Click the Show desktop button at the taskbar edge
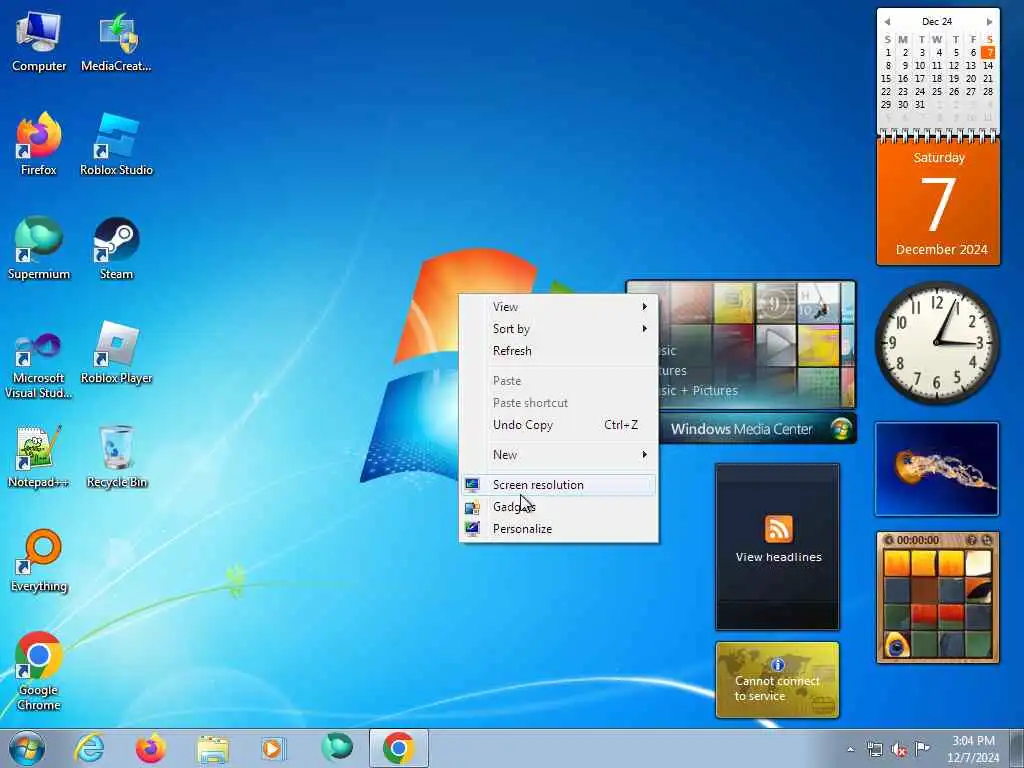The image size is (1024, 768). pyautogui.click(x=1017, y=748)
